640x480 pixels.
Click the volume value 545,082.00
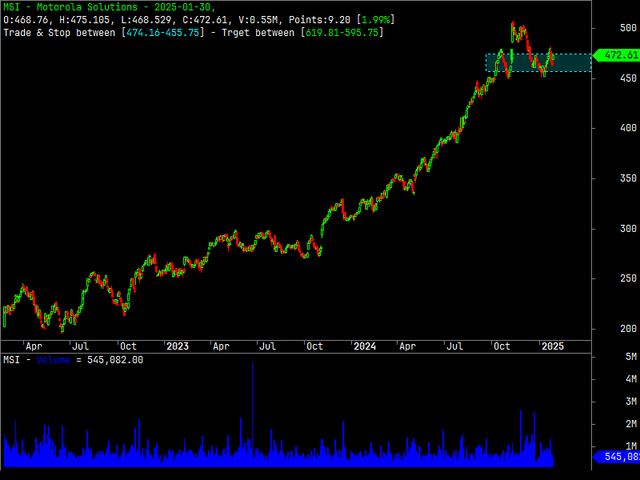click(x=115, y=360)
